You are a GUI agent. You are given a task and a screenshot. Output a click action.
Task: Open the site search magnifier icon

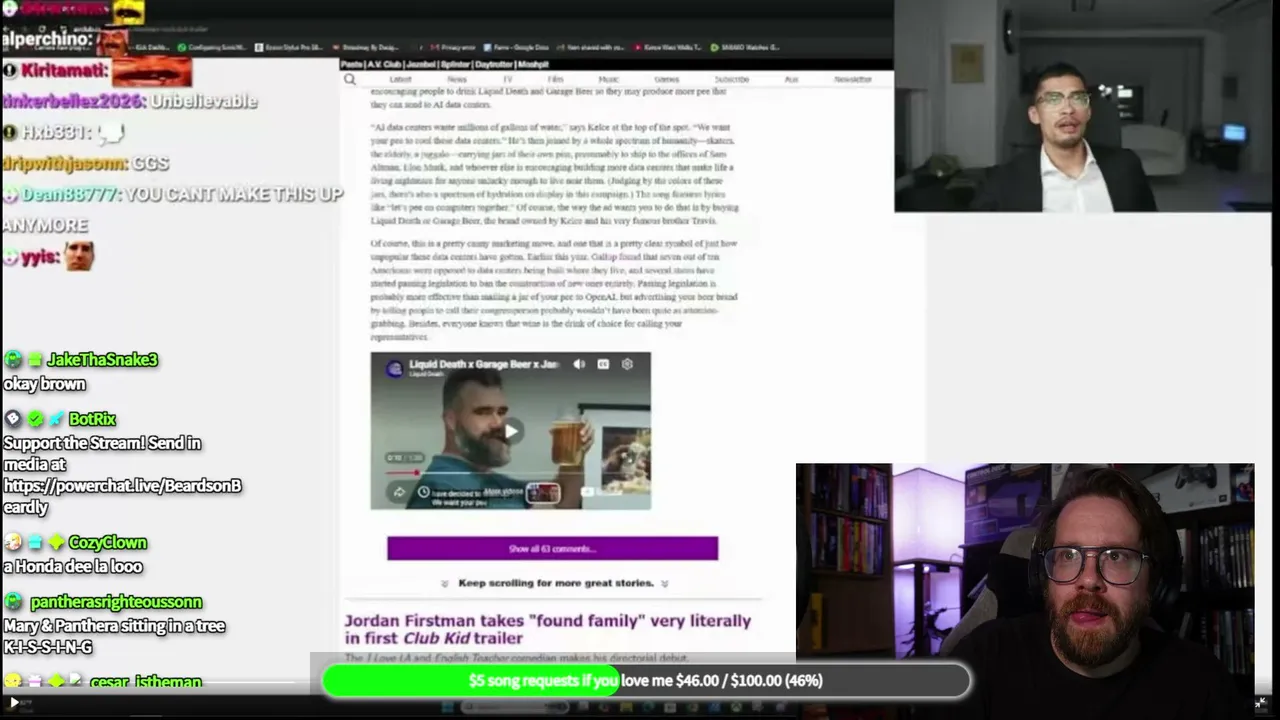(350, 79)
